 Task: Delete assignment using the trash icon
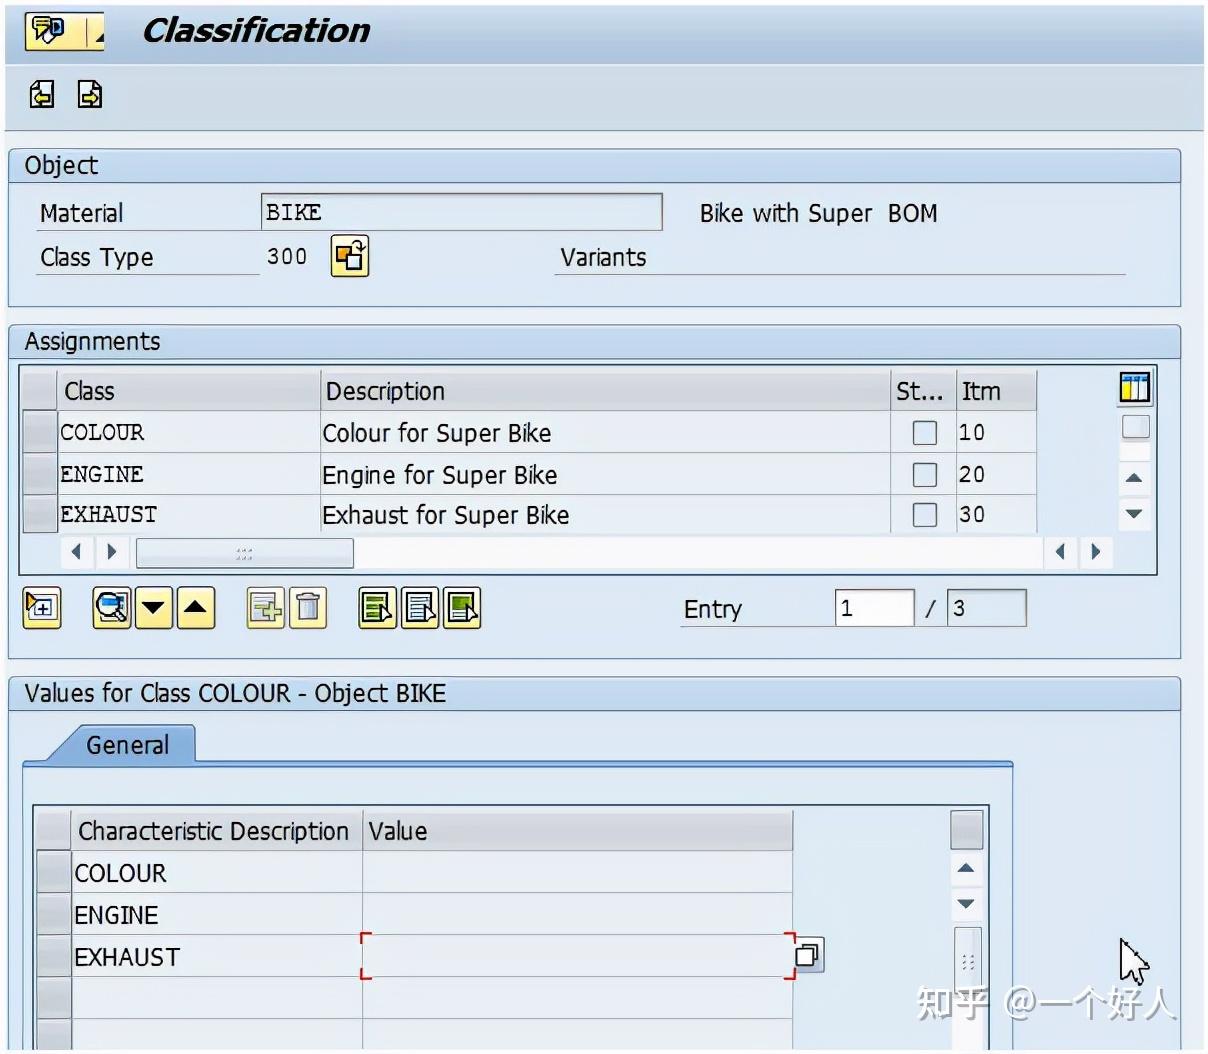(308, 607)
